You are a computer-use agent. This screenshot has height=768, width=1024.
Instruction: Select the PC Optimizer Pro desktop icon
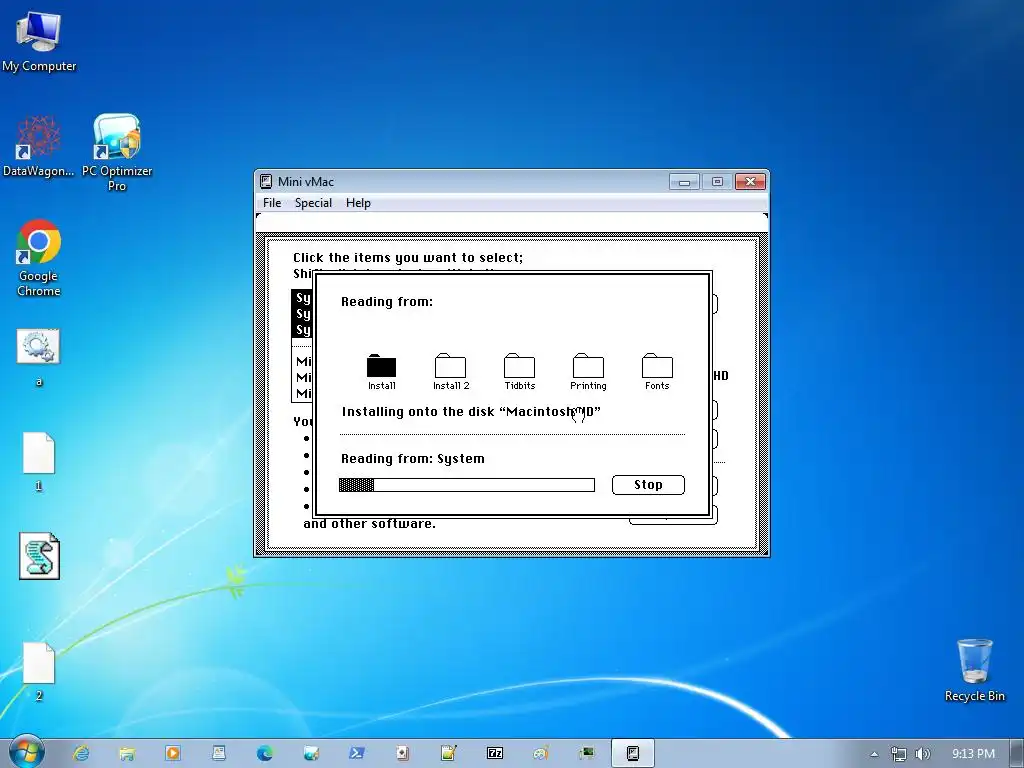coord(117,153)
